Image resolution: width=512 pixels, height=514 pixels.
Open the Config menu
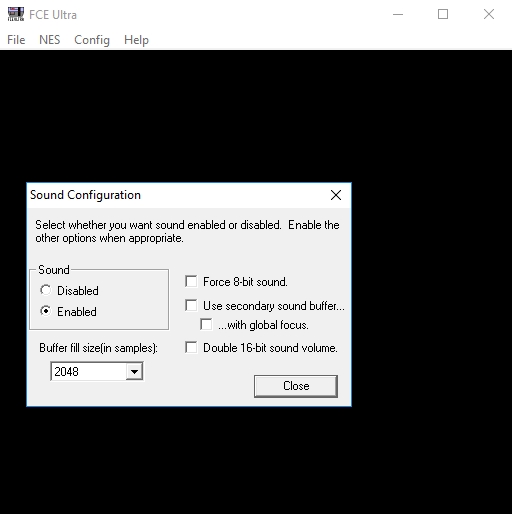(x=92, y=40)
